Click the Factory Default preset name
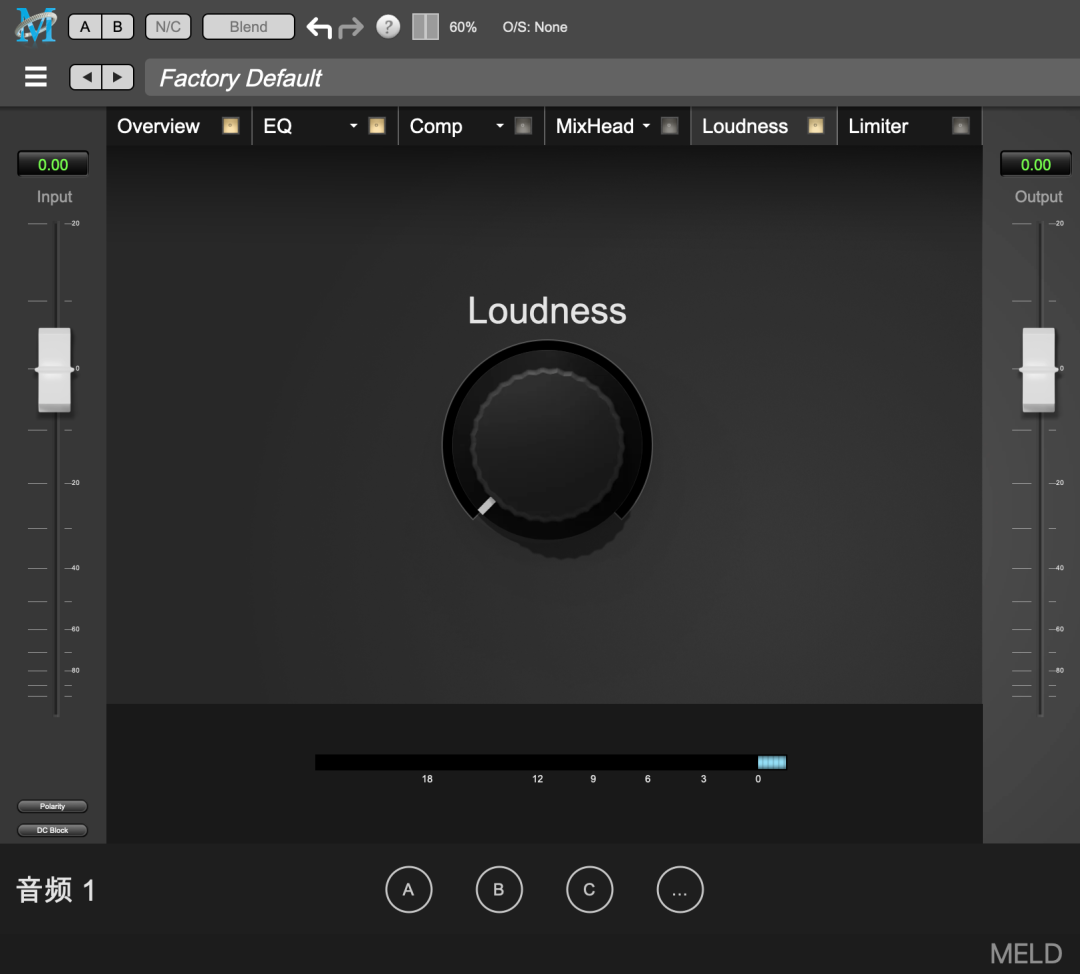Viewport: 1080px width, 974px height. [x=240, y=78]
